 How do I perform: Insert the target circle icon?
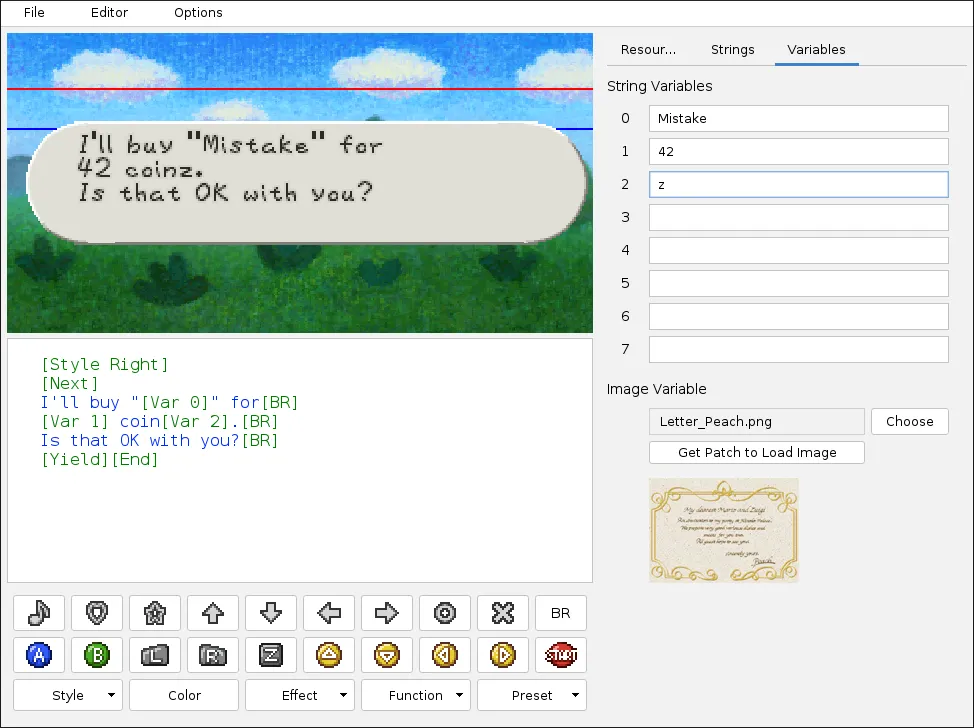coord(445,613)
